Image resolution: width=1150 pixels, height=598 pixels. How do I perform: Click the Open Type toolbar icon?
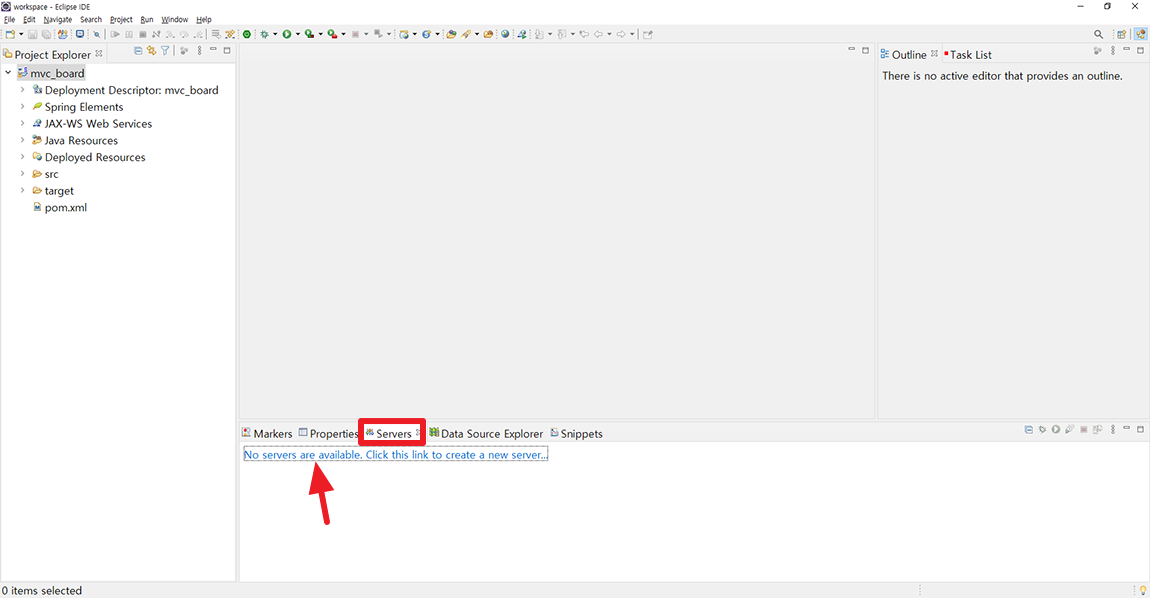tap(450, 34)
